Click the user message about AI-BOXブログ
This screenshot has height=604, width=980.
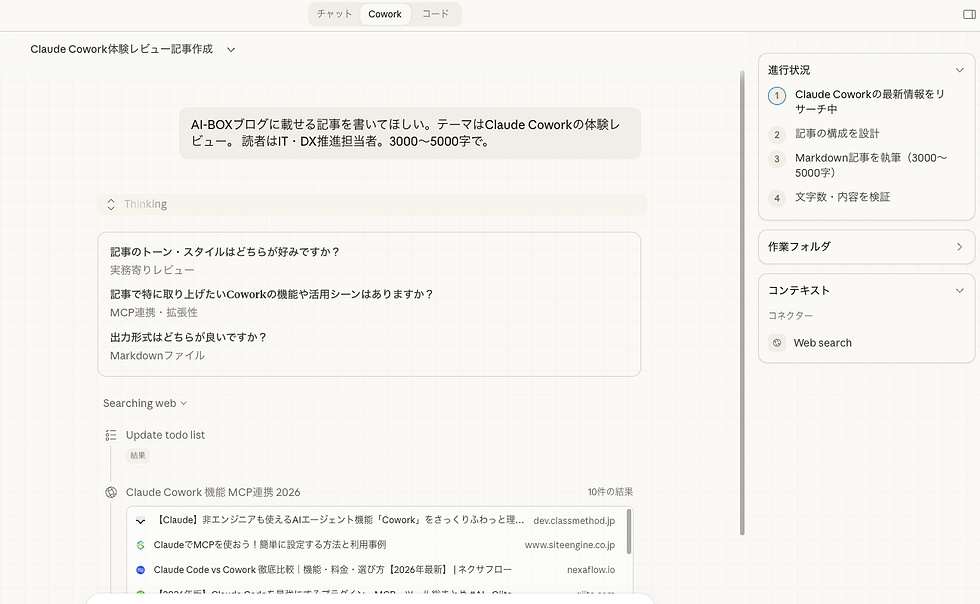point(410,133)
